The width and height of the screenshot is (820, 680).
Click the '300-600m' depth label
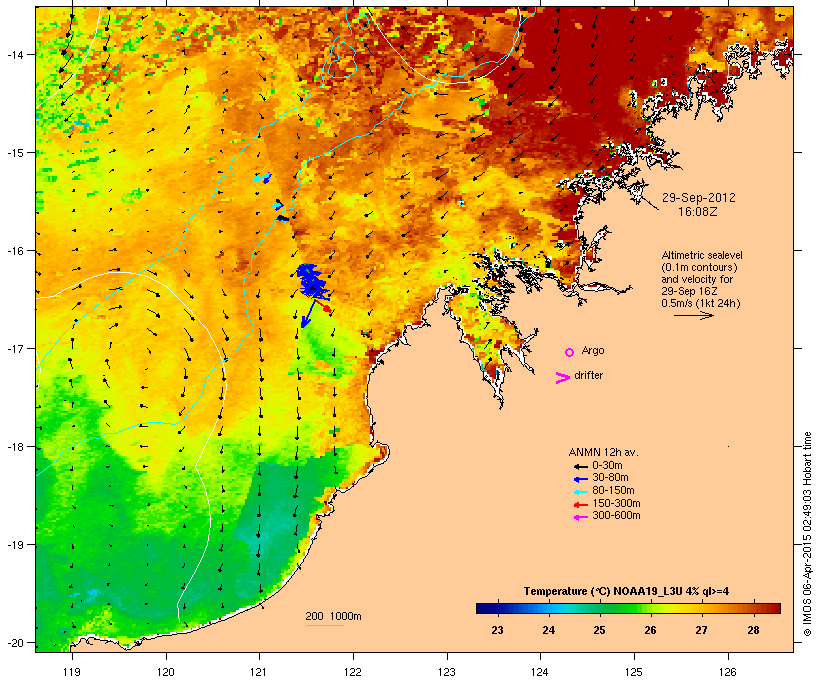[x=616, y=516]
